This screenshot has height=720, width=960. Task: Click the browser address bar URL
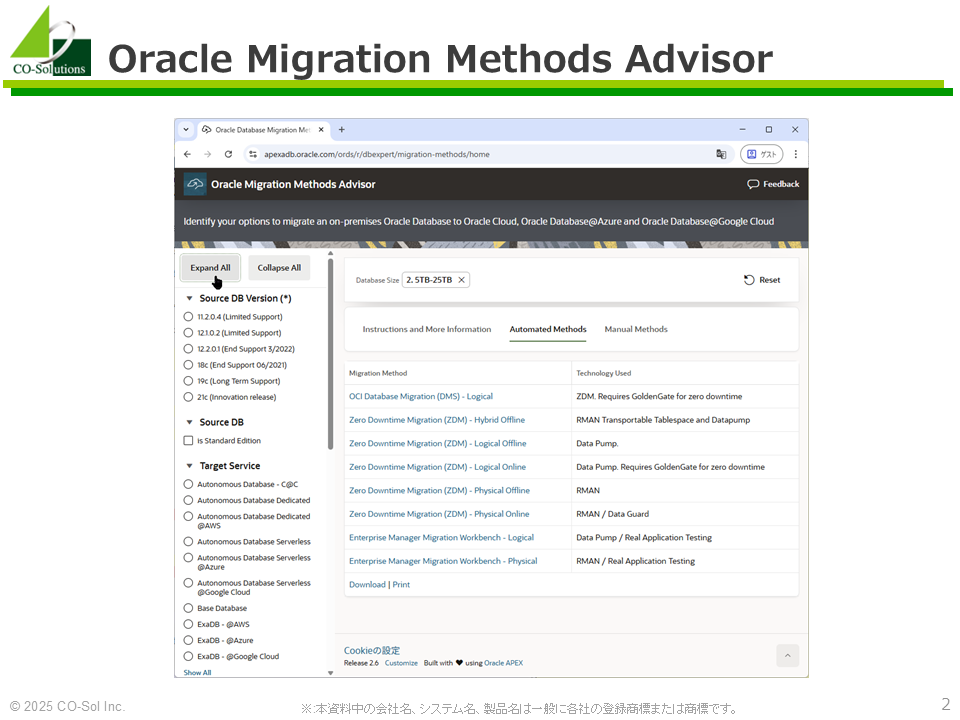coord(377,154)
